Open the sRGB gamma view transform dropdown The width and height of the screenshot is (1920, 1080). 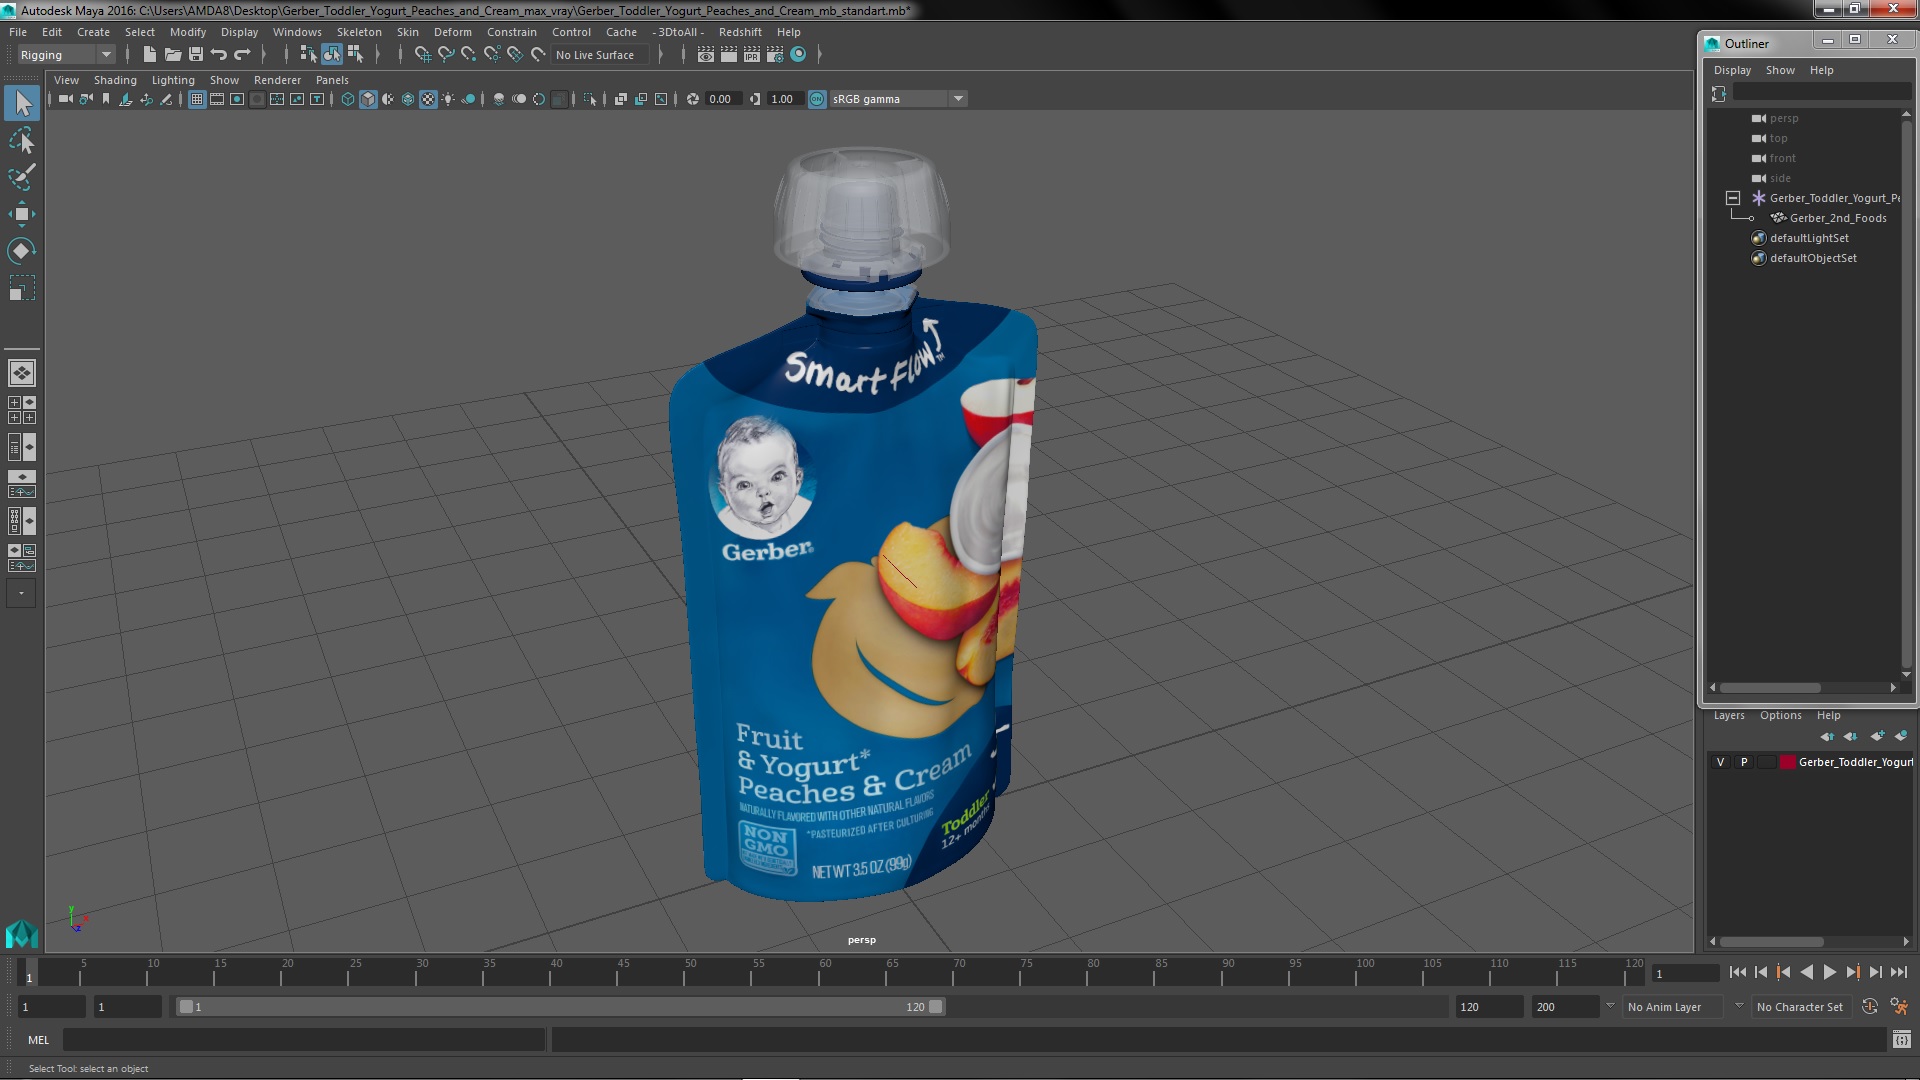pos(958,99)
